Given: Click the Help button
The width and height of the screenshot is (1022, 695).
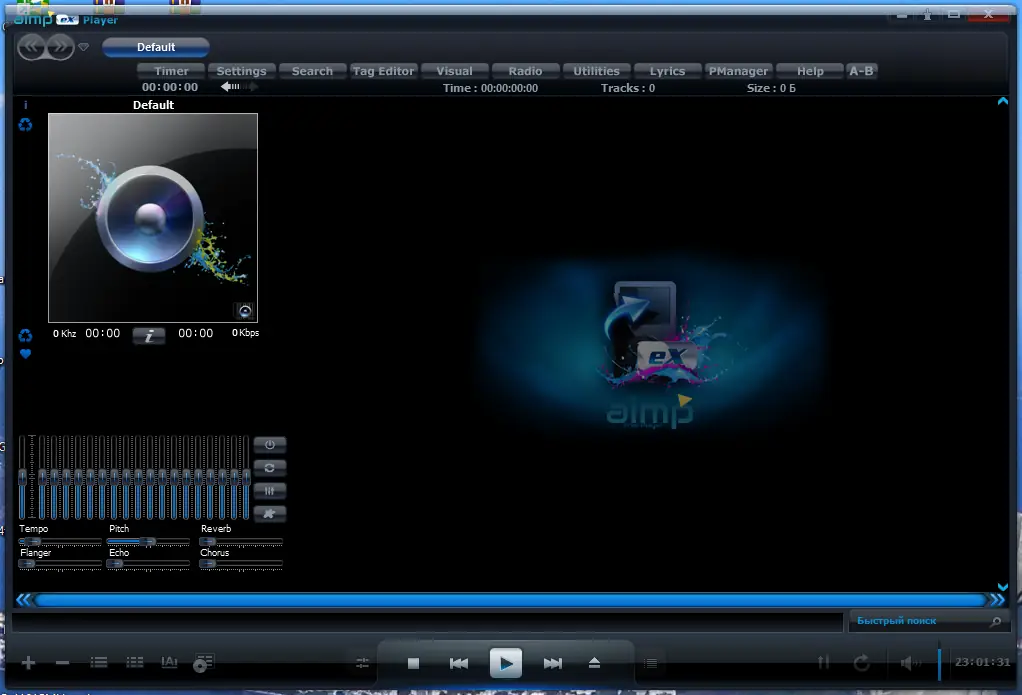Looking at the screenshot, I should (x=810, y=71).
